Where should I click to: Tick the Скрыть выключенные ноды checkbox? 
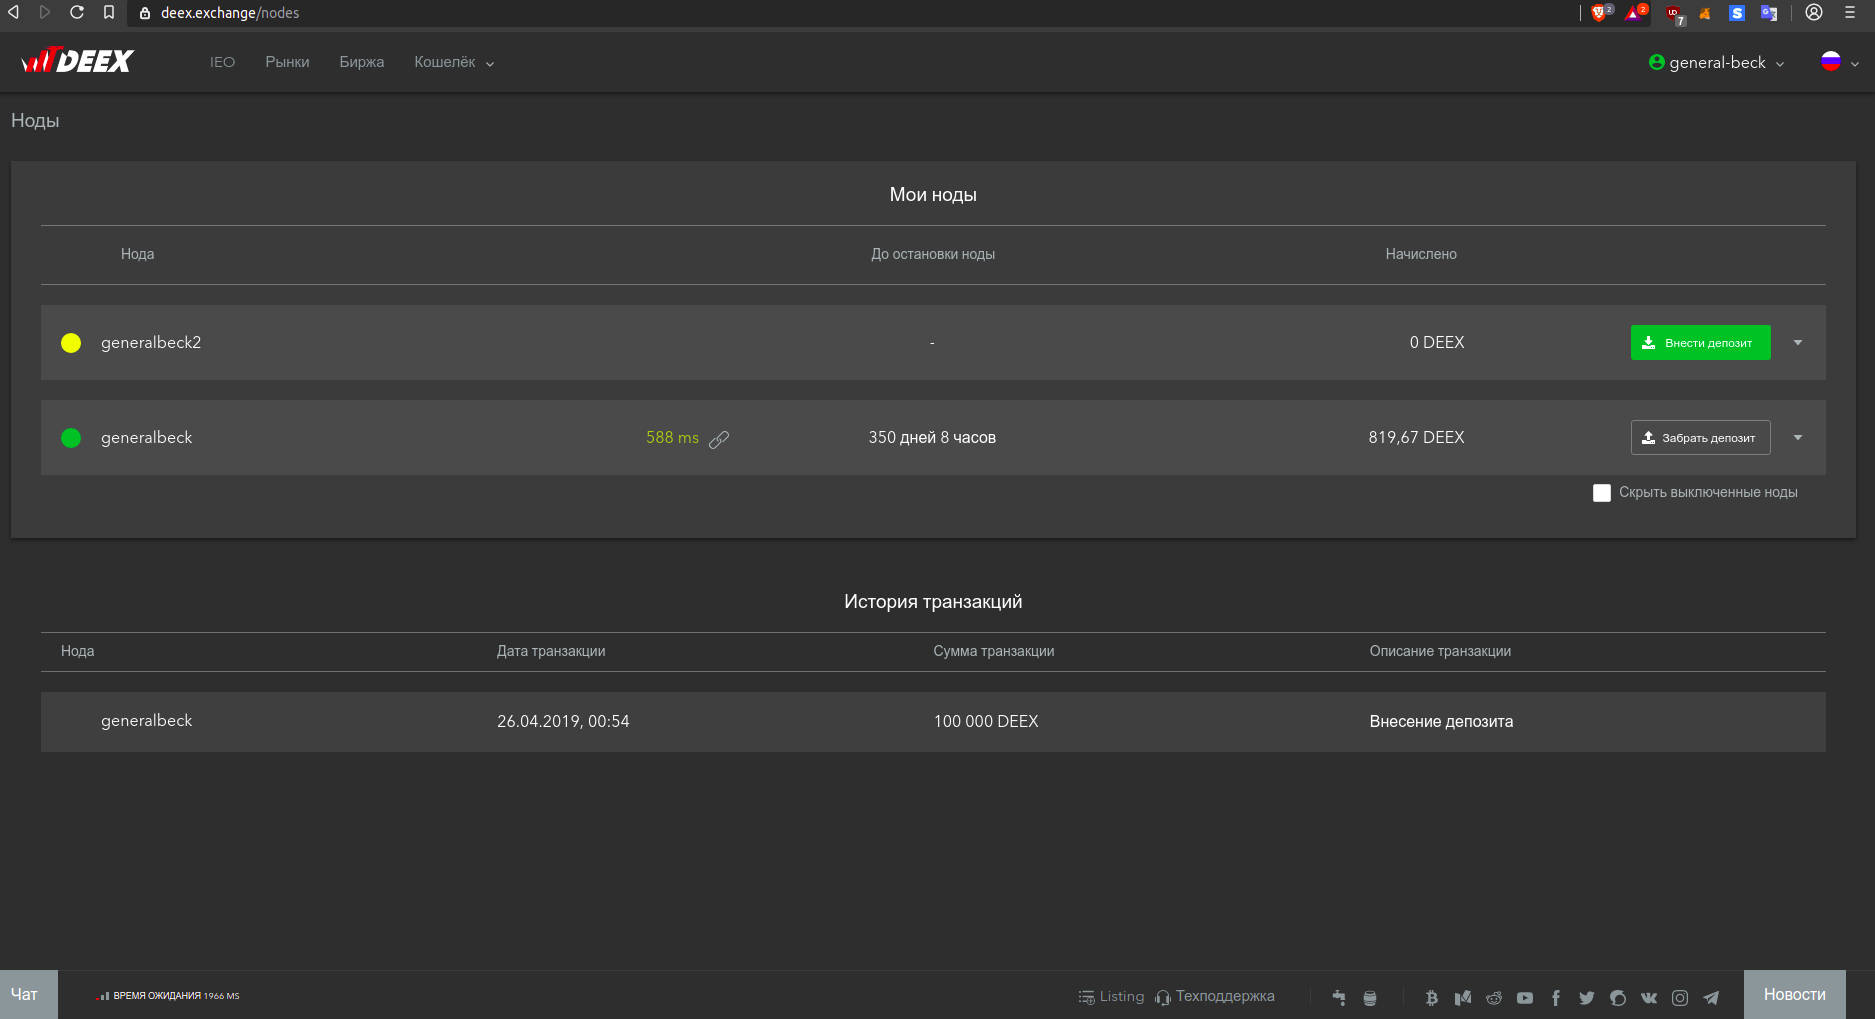(x=1602, y=493)
